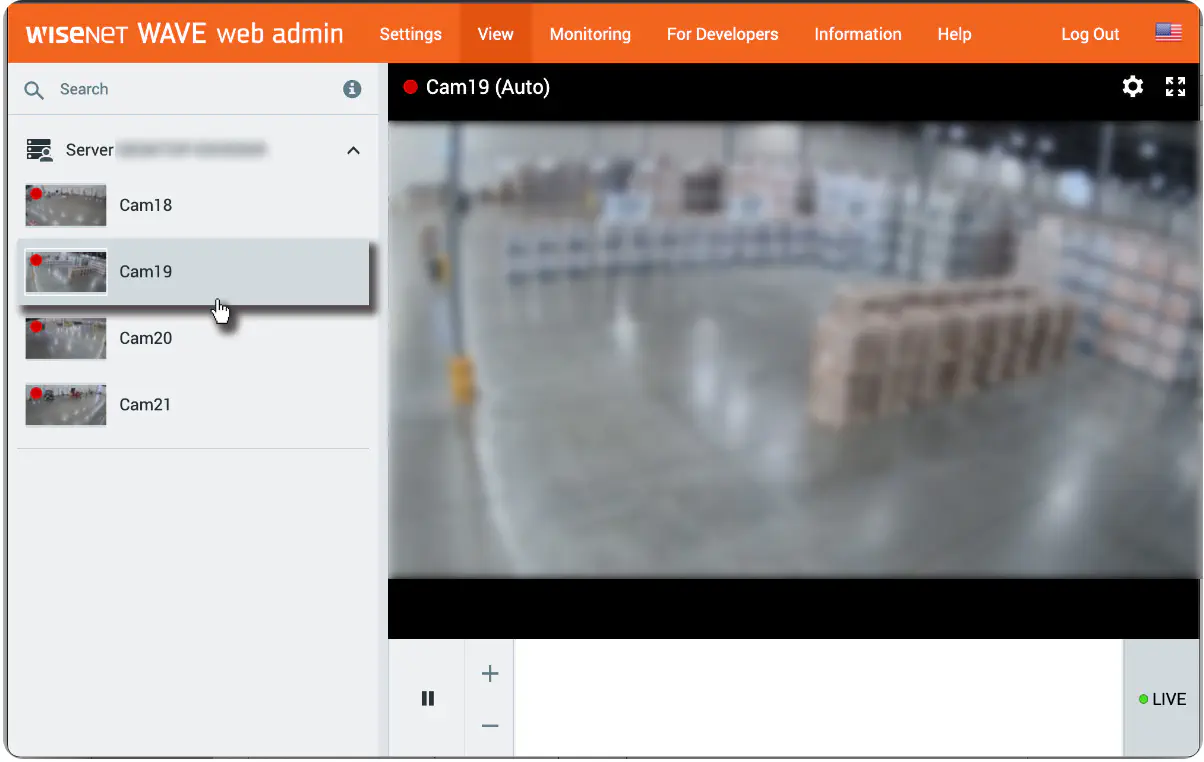
Task: Open the Monitoring menu
Action: point(590,34)
